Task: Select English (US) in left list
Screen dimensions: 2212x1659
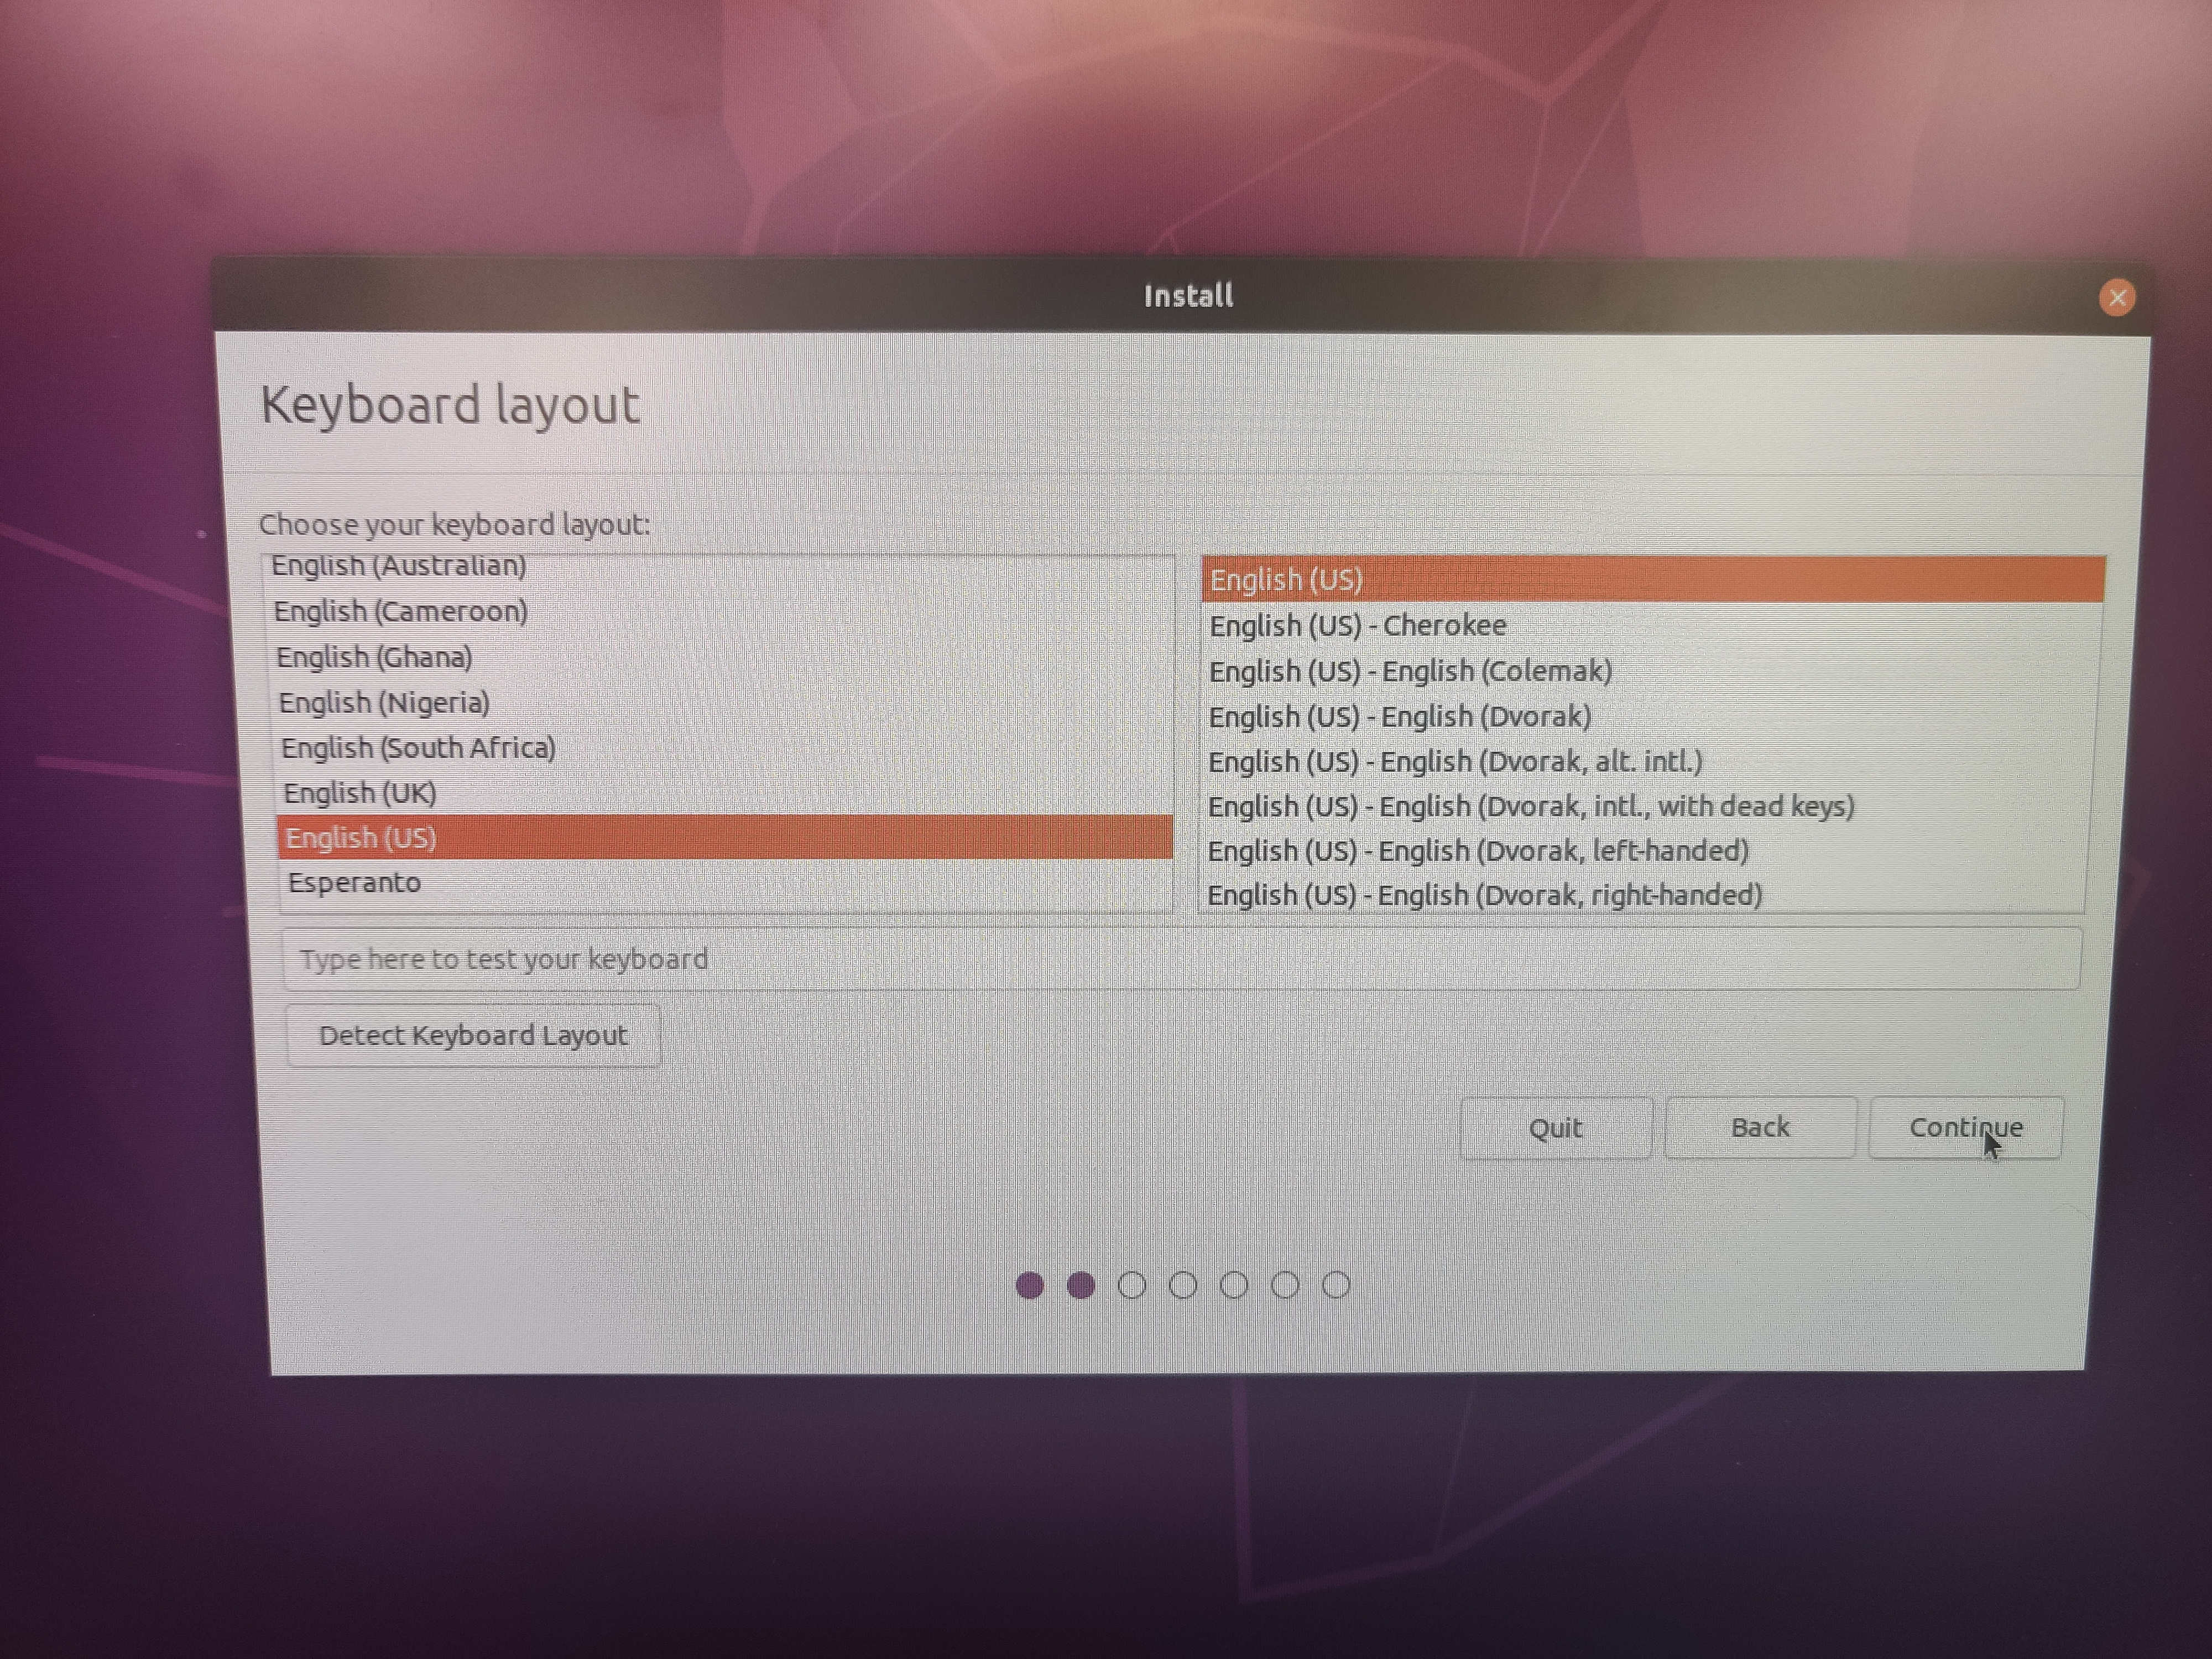Action: point(726,837)
